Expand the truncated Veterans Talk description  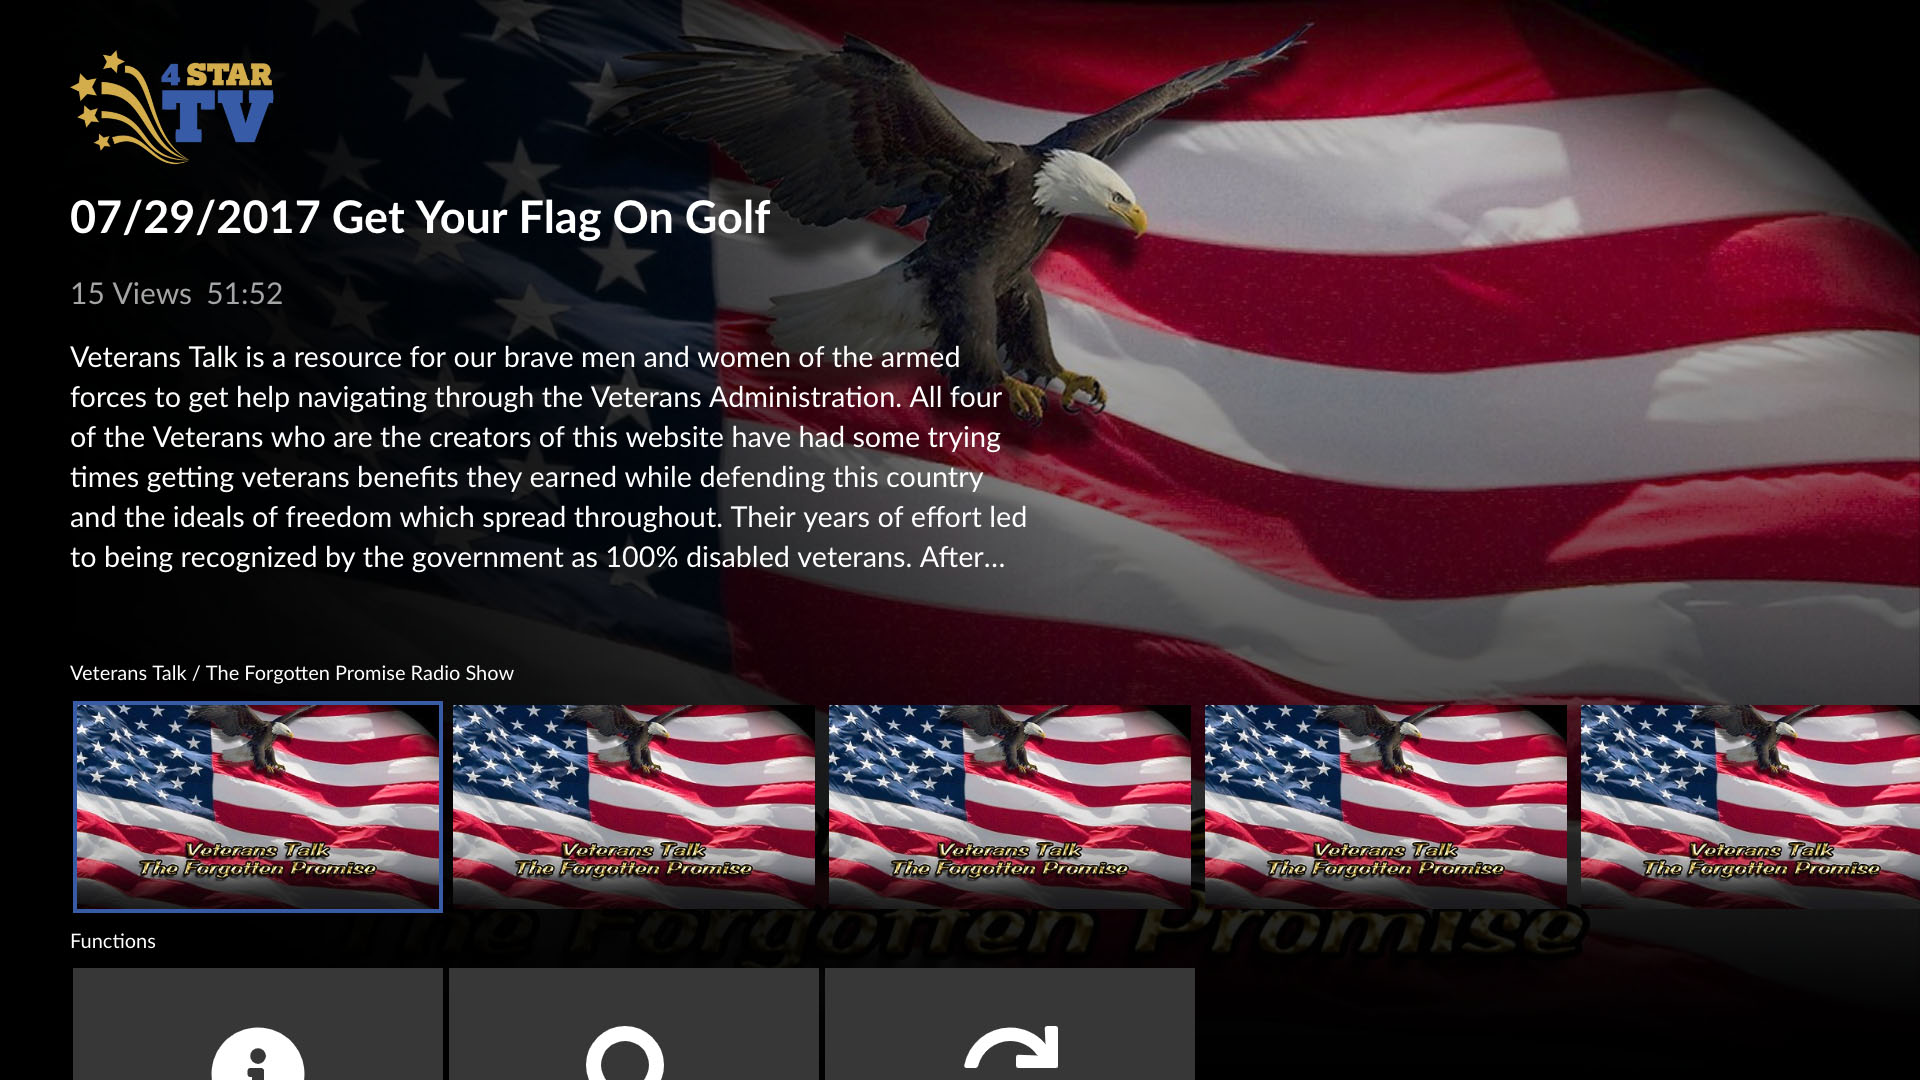click(x=548, y=457)
